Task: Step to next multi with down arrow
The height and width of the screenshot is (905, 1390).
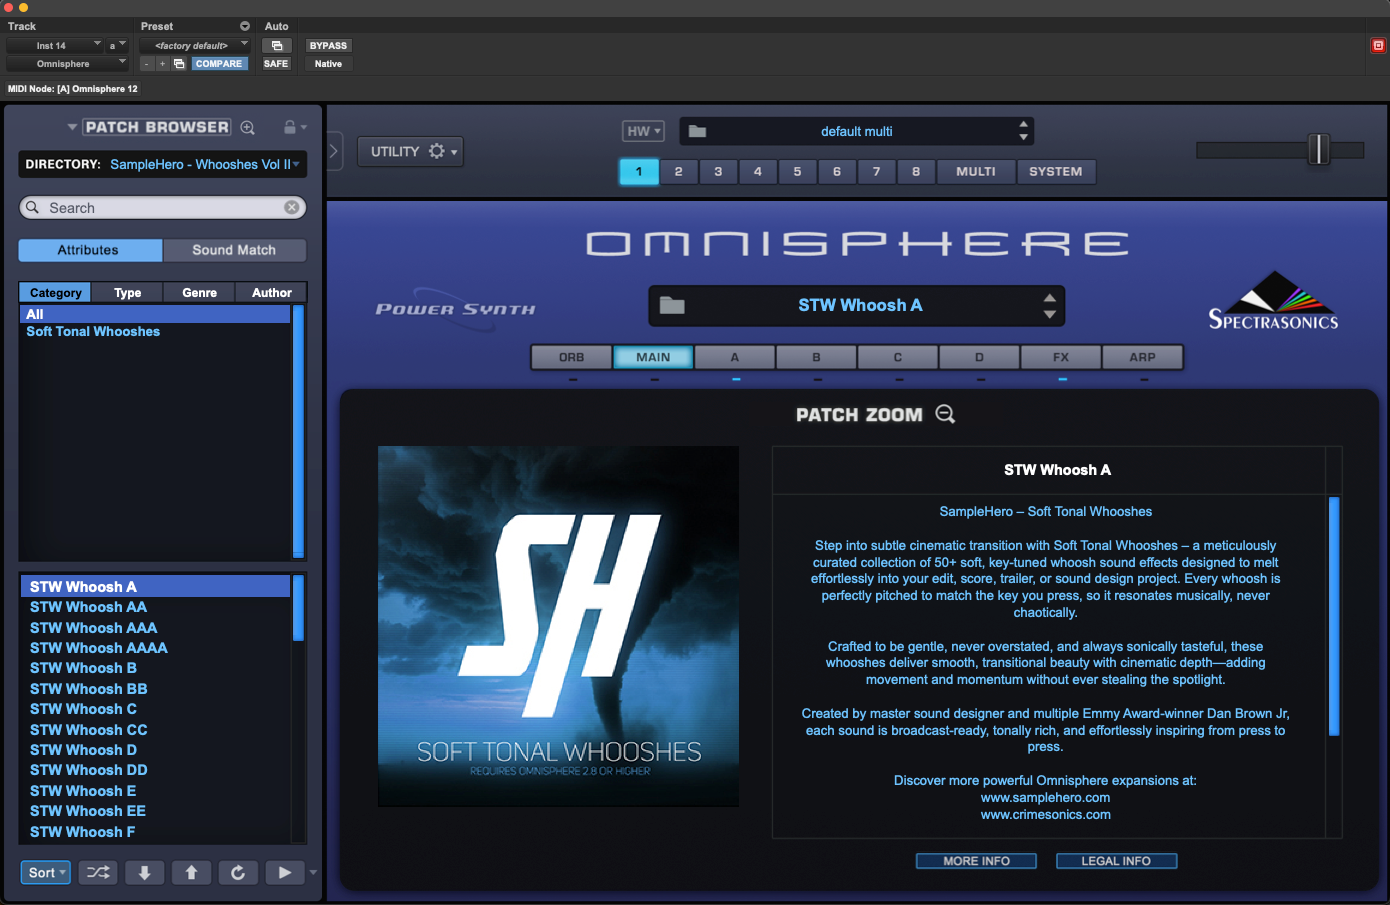Action: click(x=1023, y=138)
